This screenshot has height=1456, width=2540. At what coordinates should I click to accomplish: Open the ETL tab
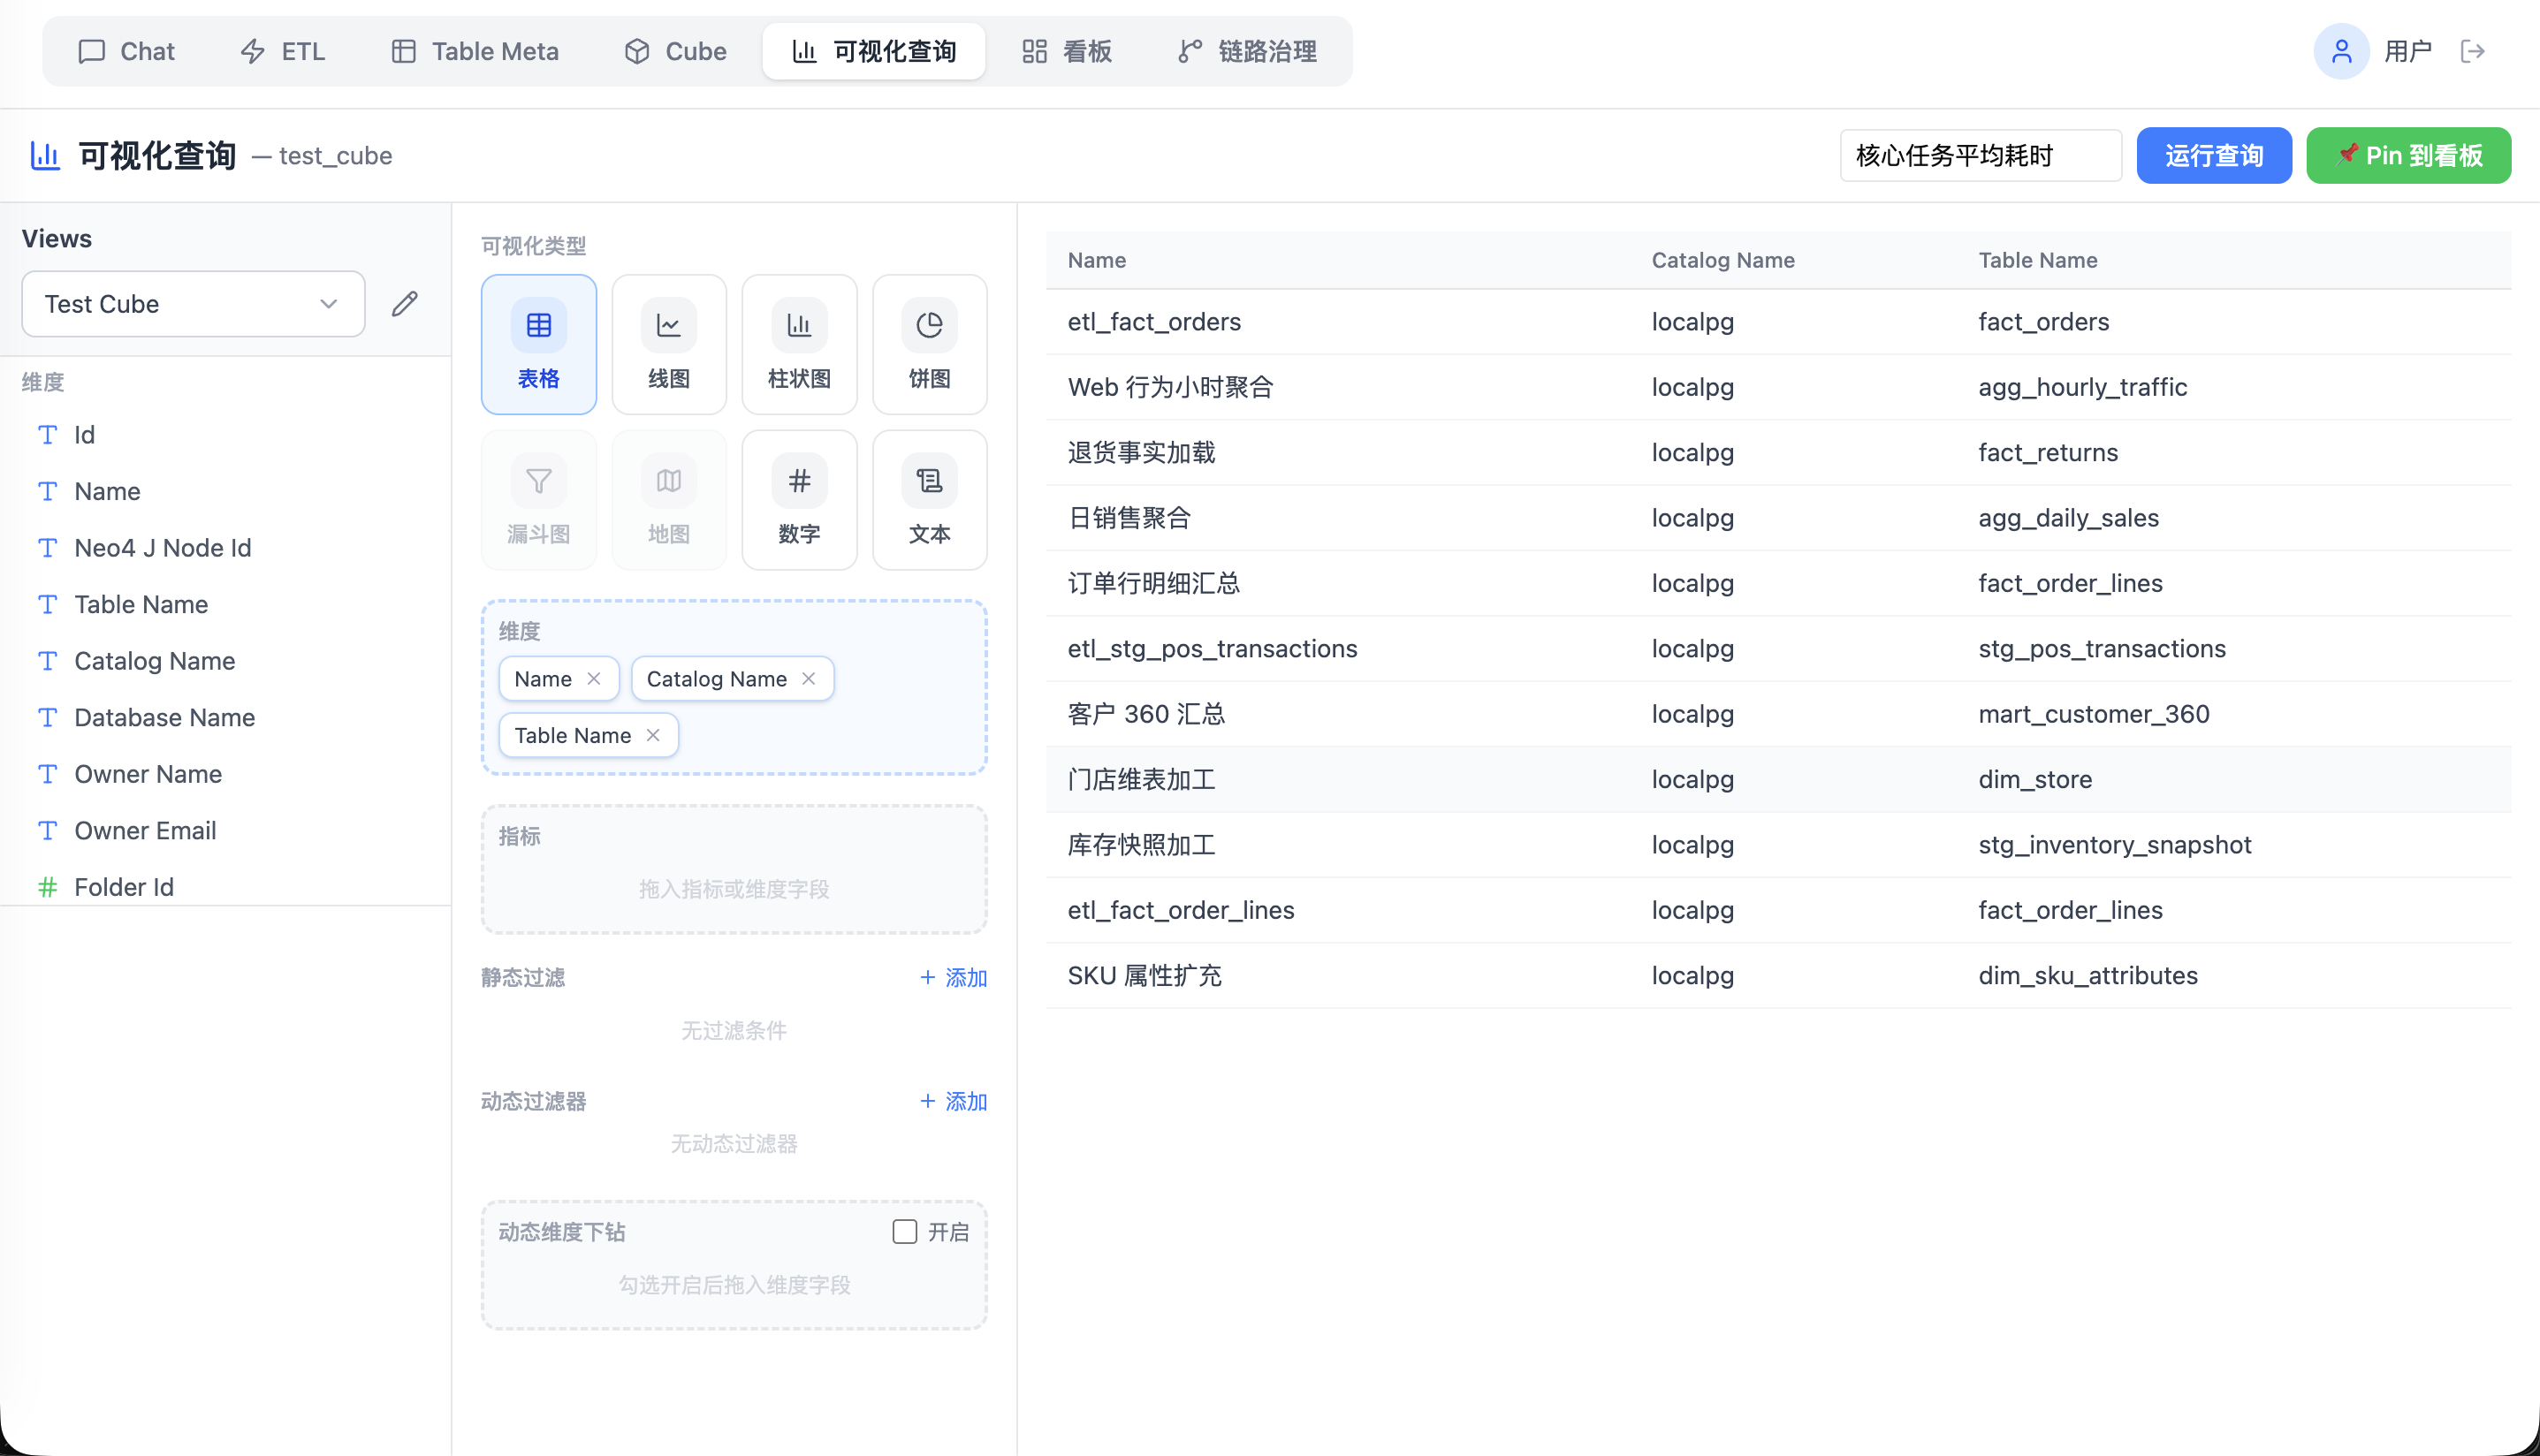[283, 51]
